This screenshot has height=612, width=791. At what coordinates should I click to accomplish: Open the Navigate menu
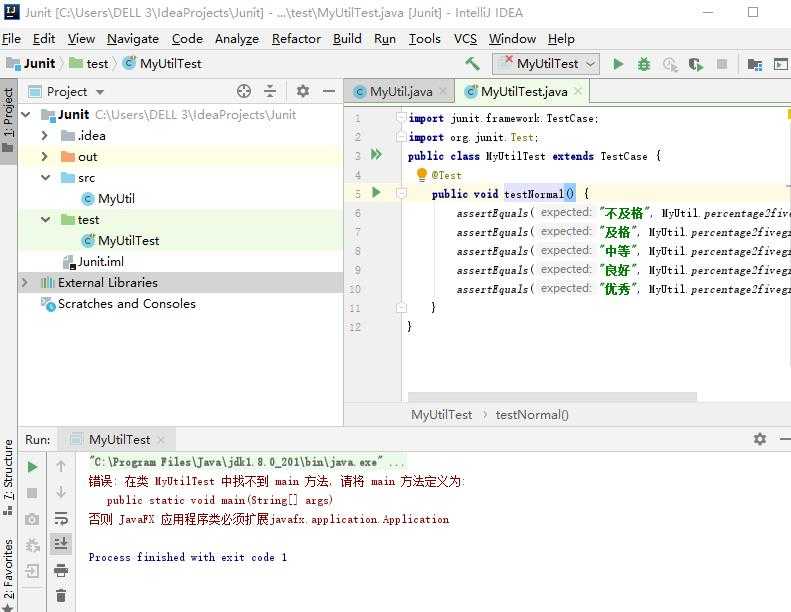(x=133, y=39)
